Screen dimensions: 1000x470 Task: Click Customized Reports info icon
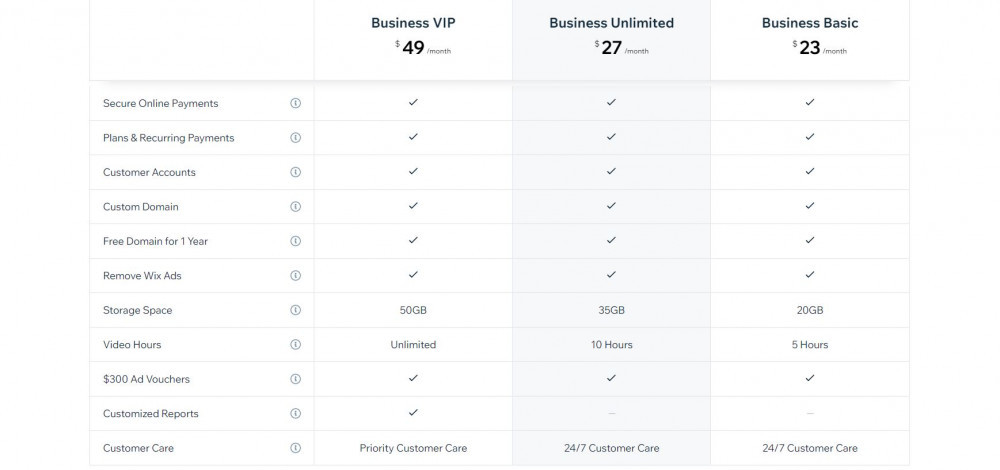(x=295, y=413)
